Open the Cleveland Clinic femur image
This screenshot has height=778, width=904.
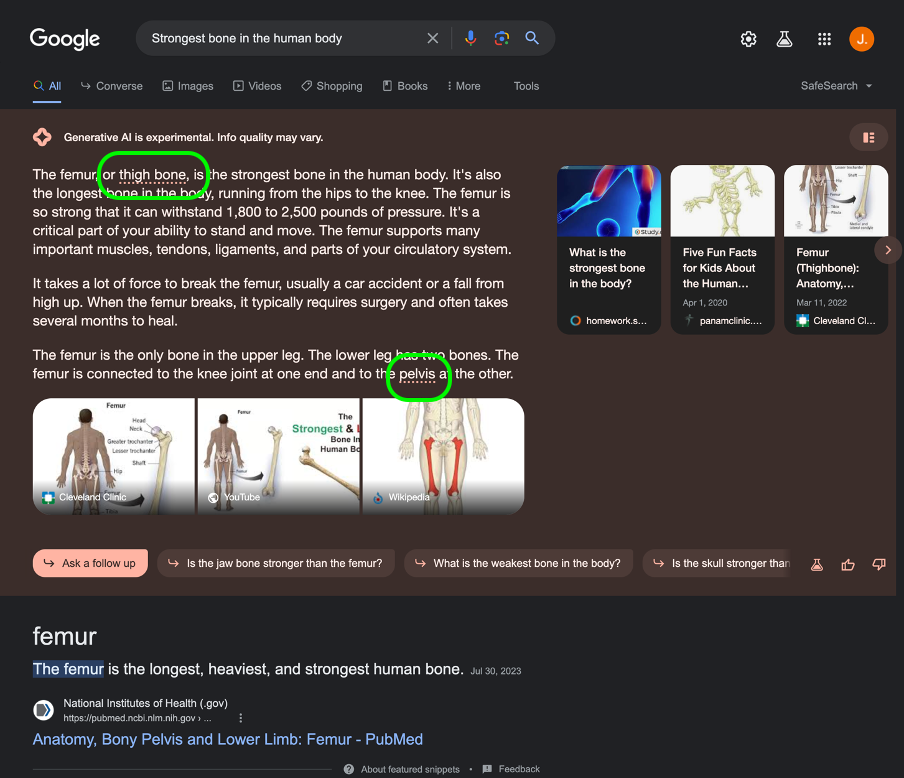click(114, 456)
